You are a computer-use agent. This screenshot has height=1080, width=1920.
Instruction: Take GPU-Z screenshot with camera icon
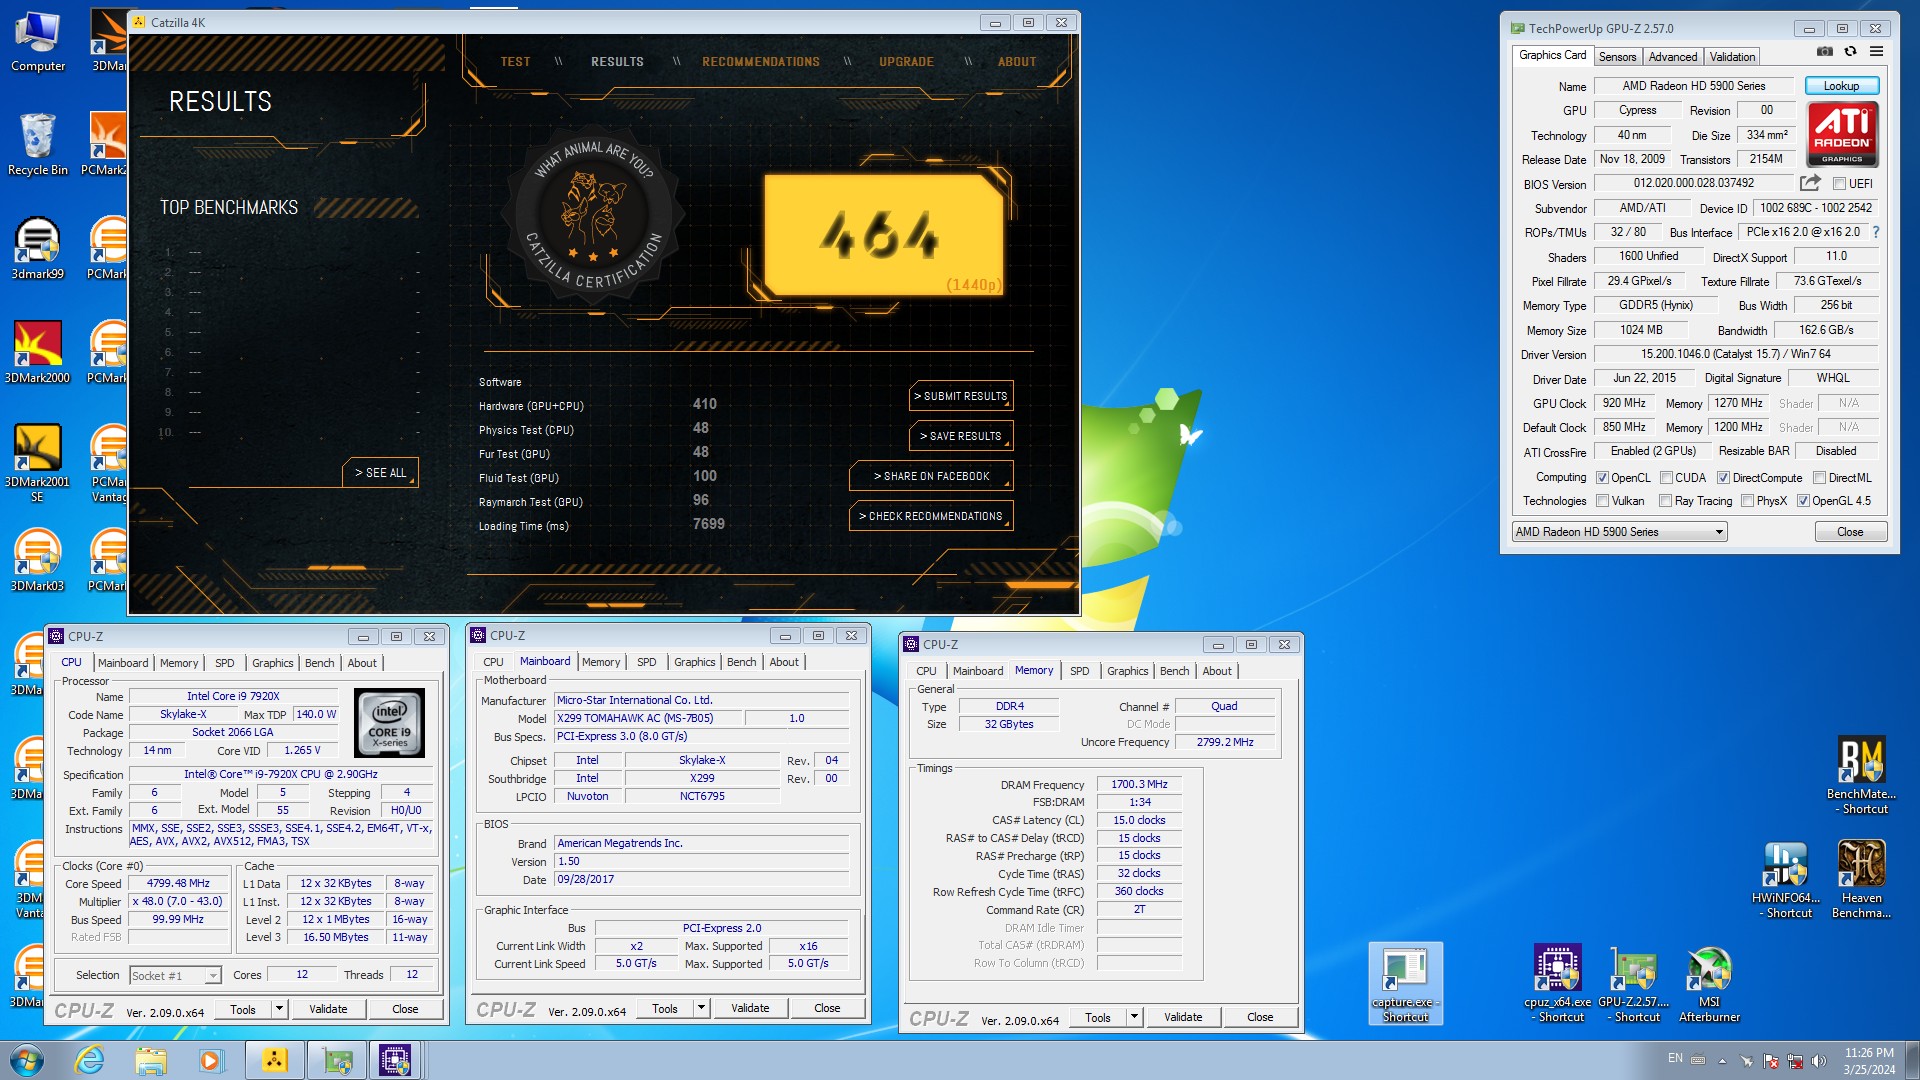tap(1825, 52)
